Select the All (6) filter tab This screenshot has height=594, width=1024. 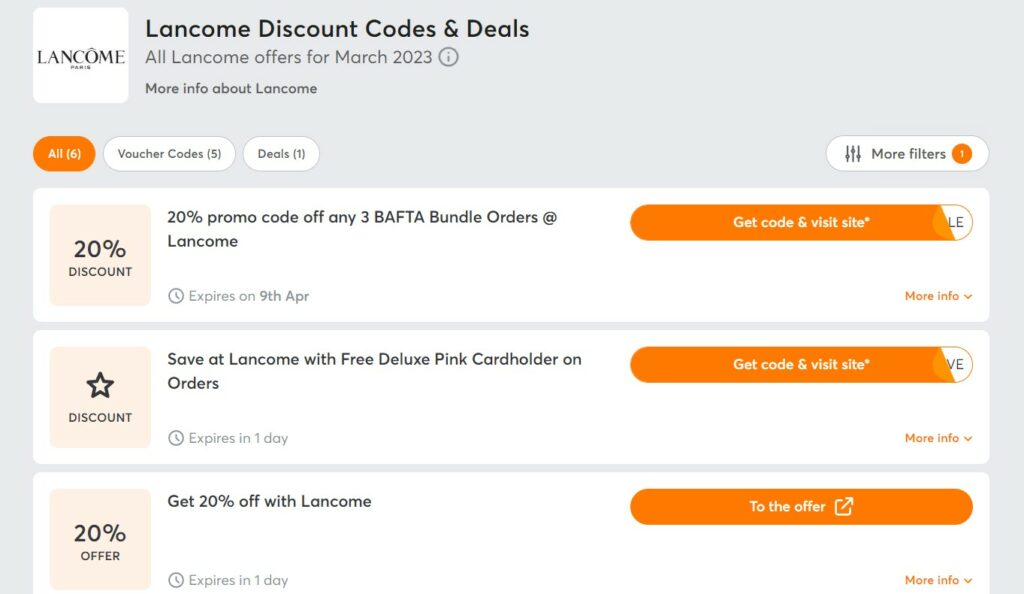64,153
